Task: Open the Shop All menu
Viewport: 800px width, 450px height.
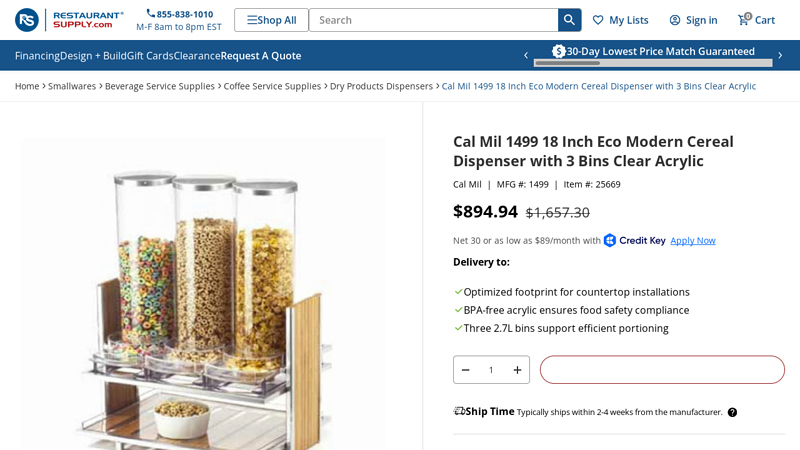Action: click(271, 20)
